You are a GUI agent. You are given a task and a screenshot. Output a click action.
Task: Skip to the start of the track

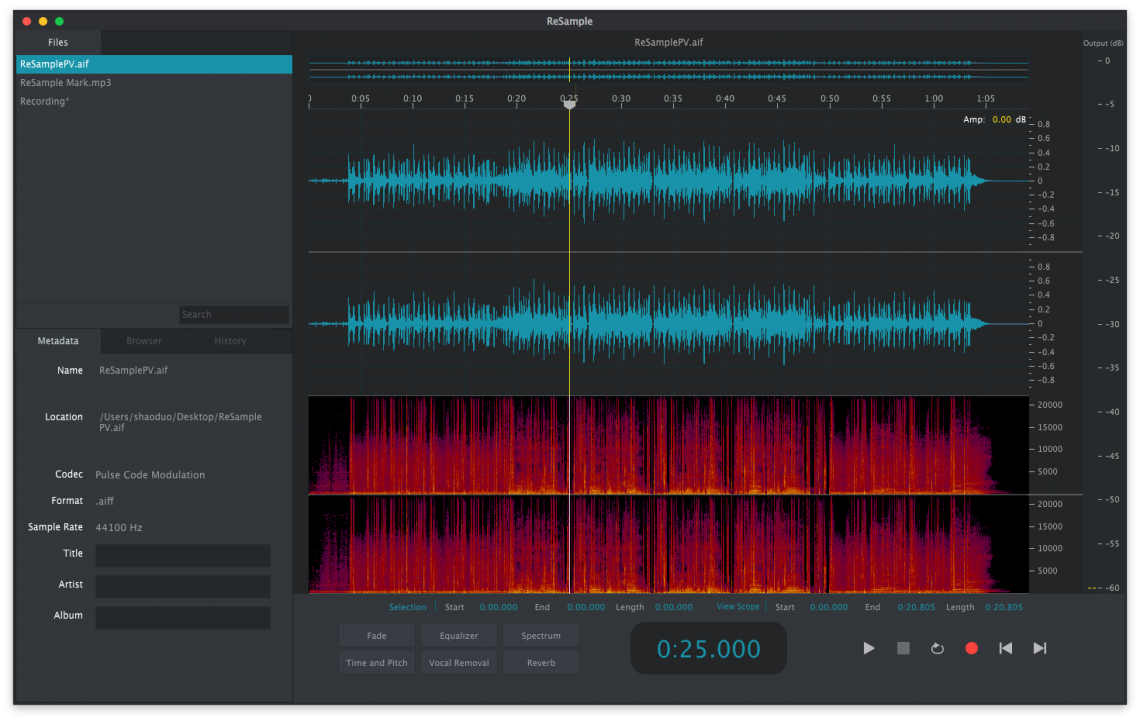pyautogui.click(x=1005, y=648)
